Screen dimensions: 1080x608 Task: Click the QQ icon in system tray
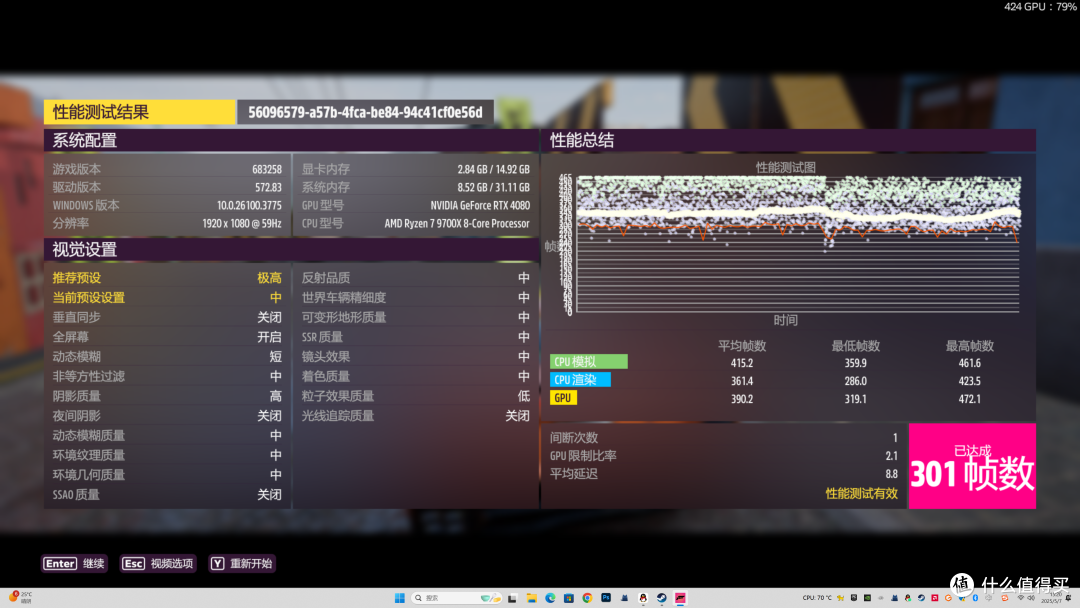[908, 598]
